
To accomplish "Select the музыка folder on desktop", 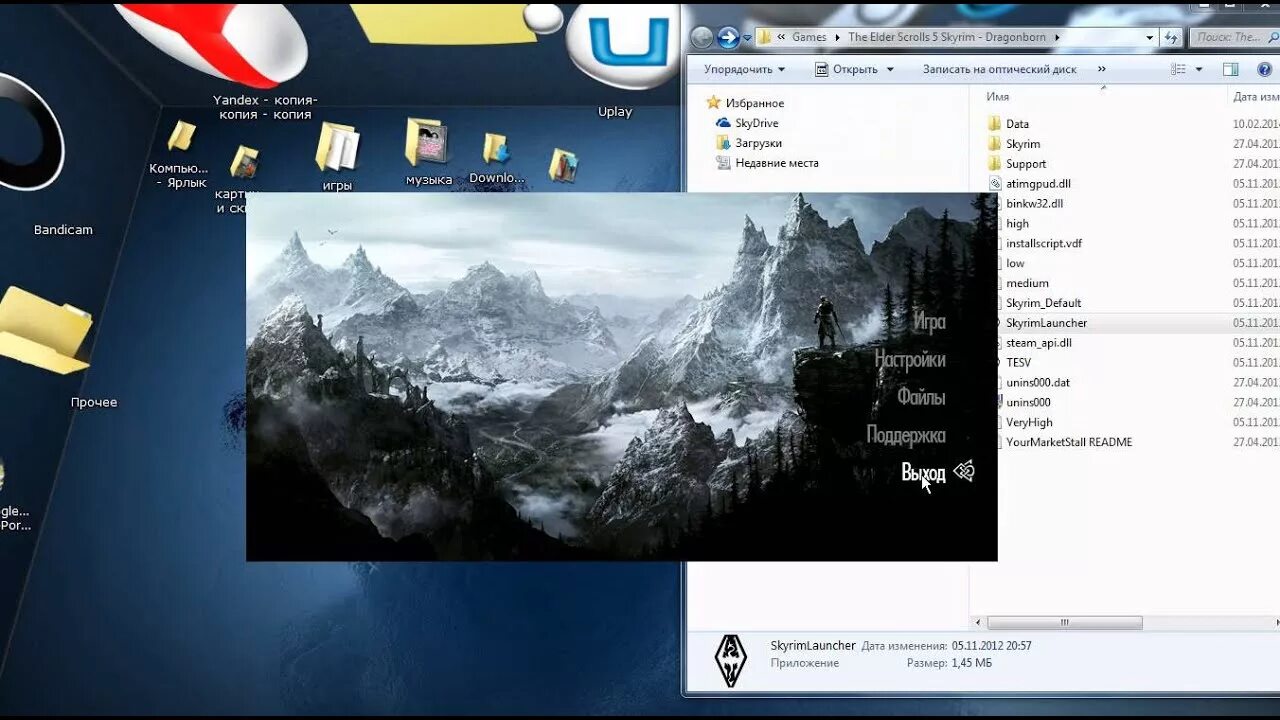I will click(x=428, y=153).
